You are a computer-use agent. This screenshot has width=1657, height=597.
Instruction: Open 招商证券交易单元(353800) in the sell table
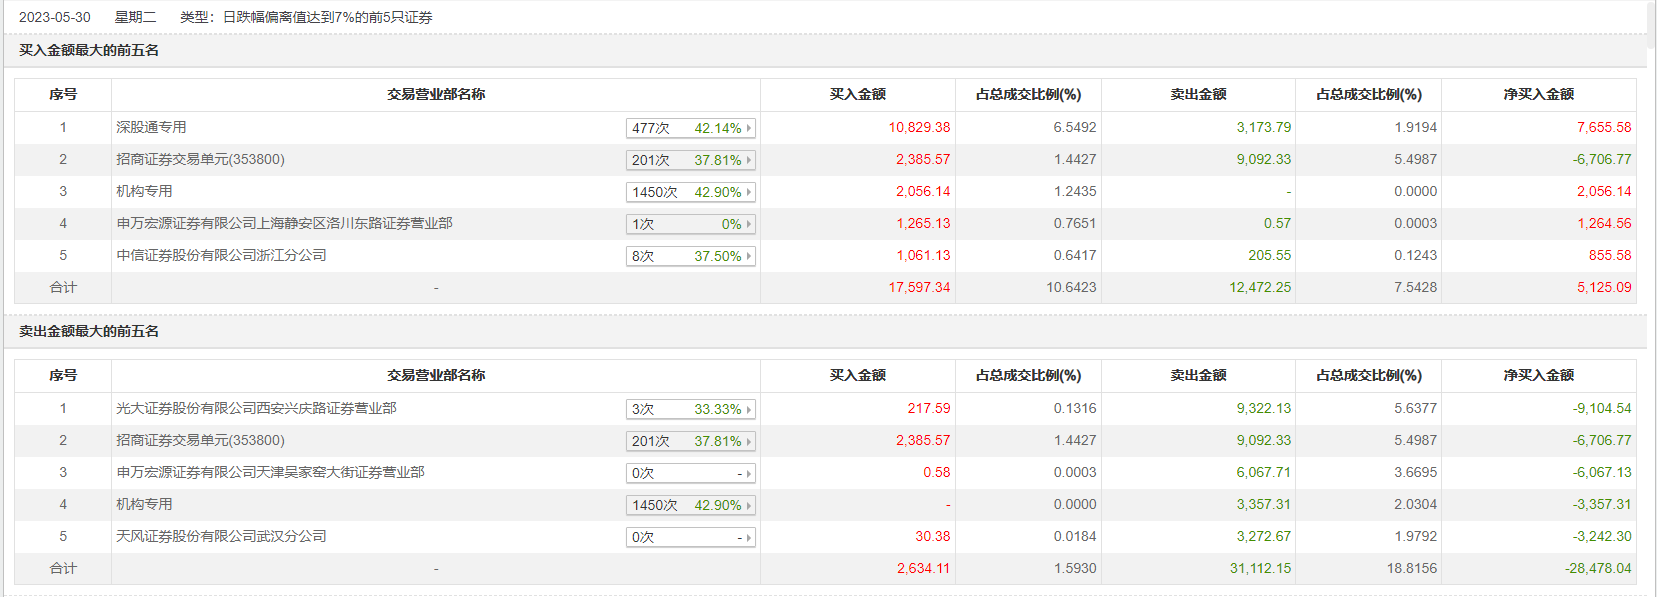200,440
